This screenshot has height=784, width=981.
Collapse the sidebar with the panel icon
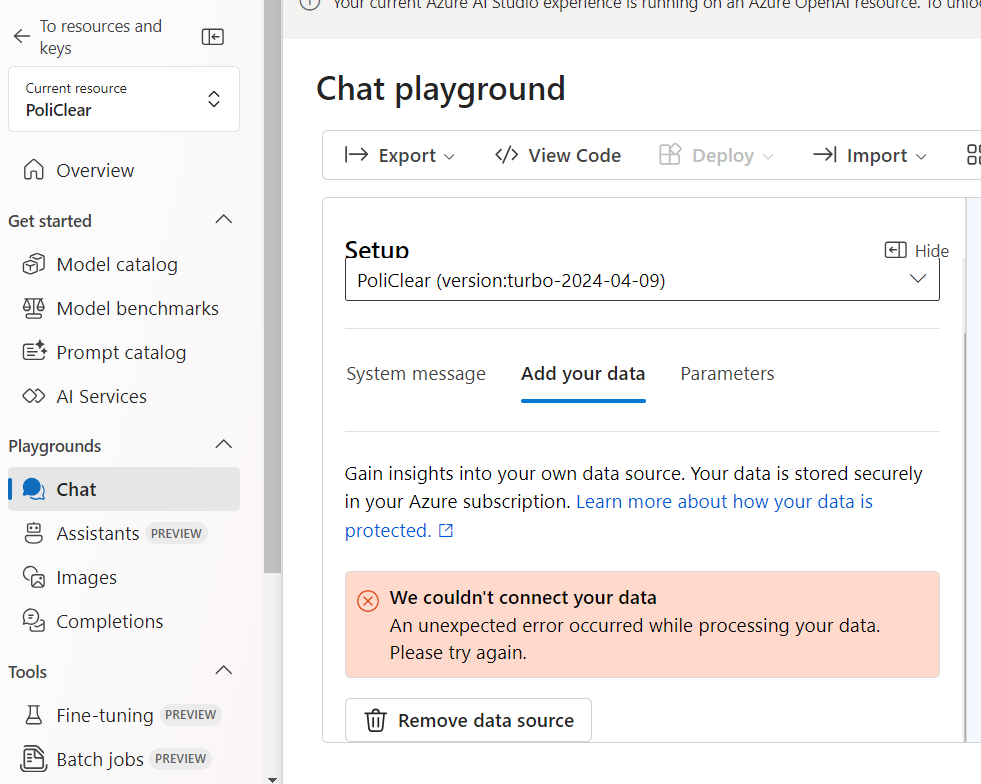pos(213,37)
